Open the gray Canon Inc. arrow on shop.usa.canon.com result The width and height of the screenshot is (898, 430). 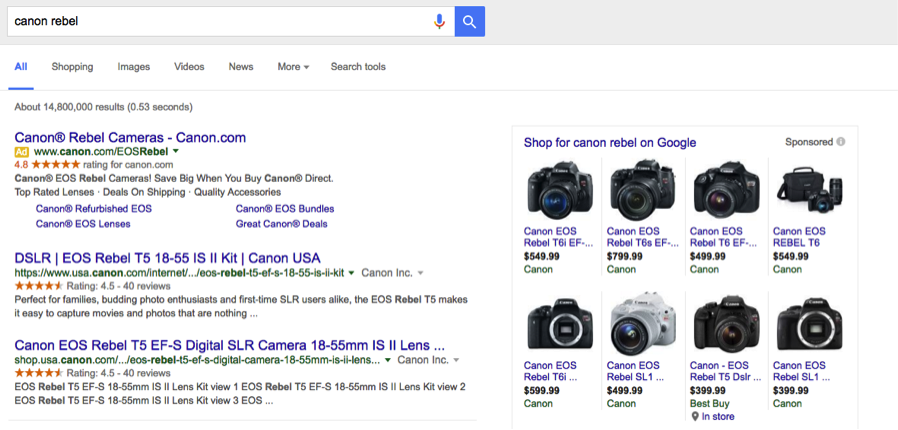point(456,360)
